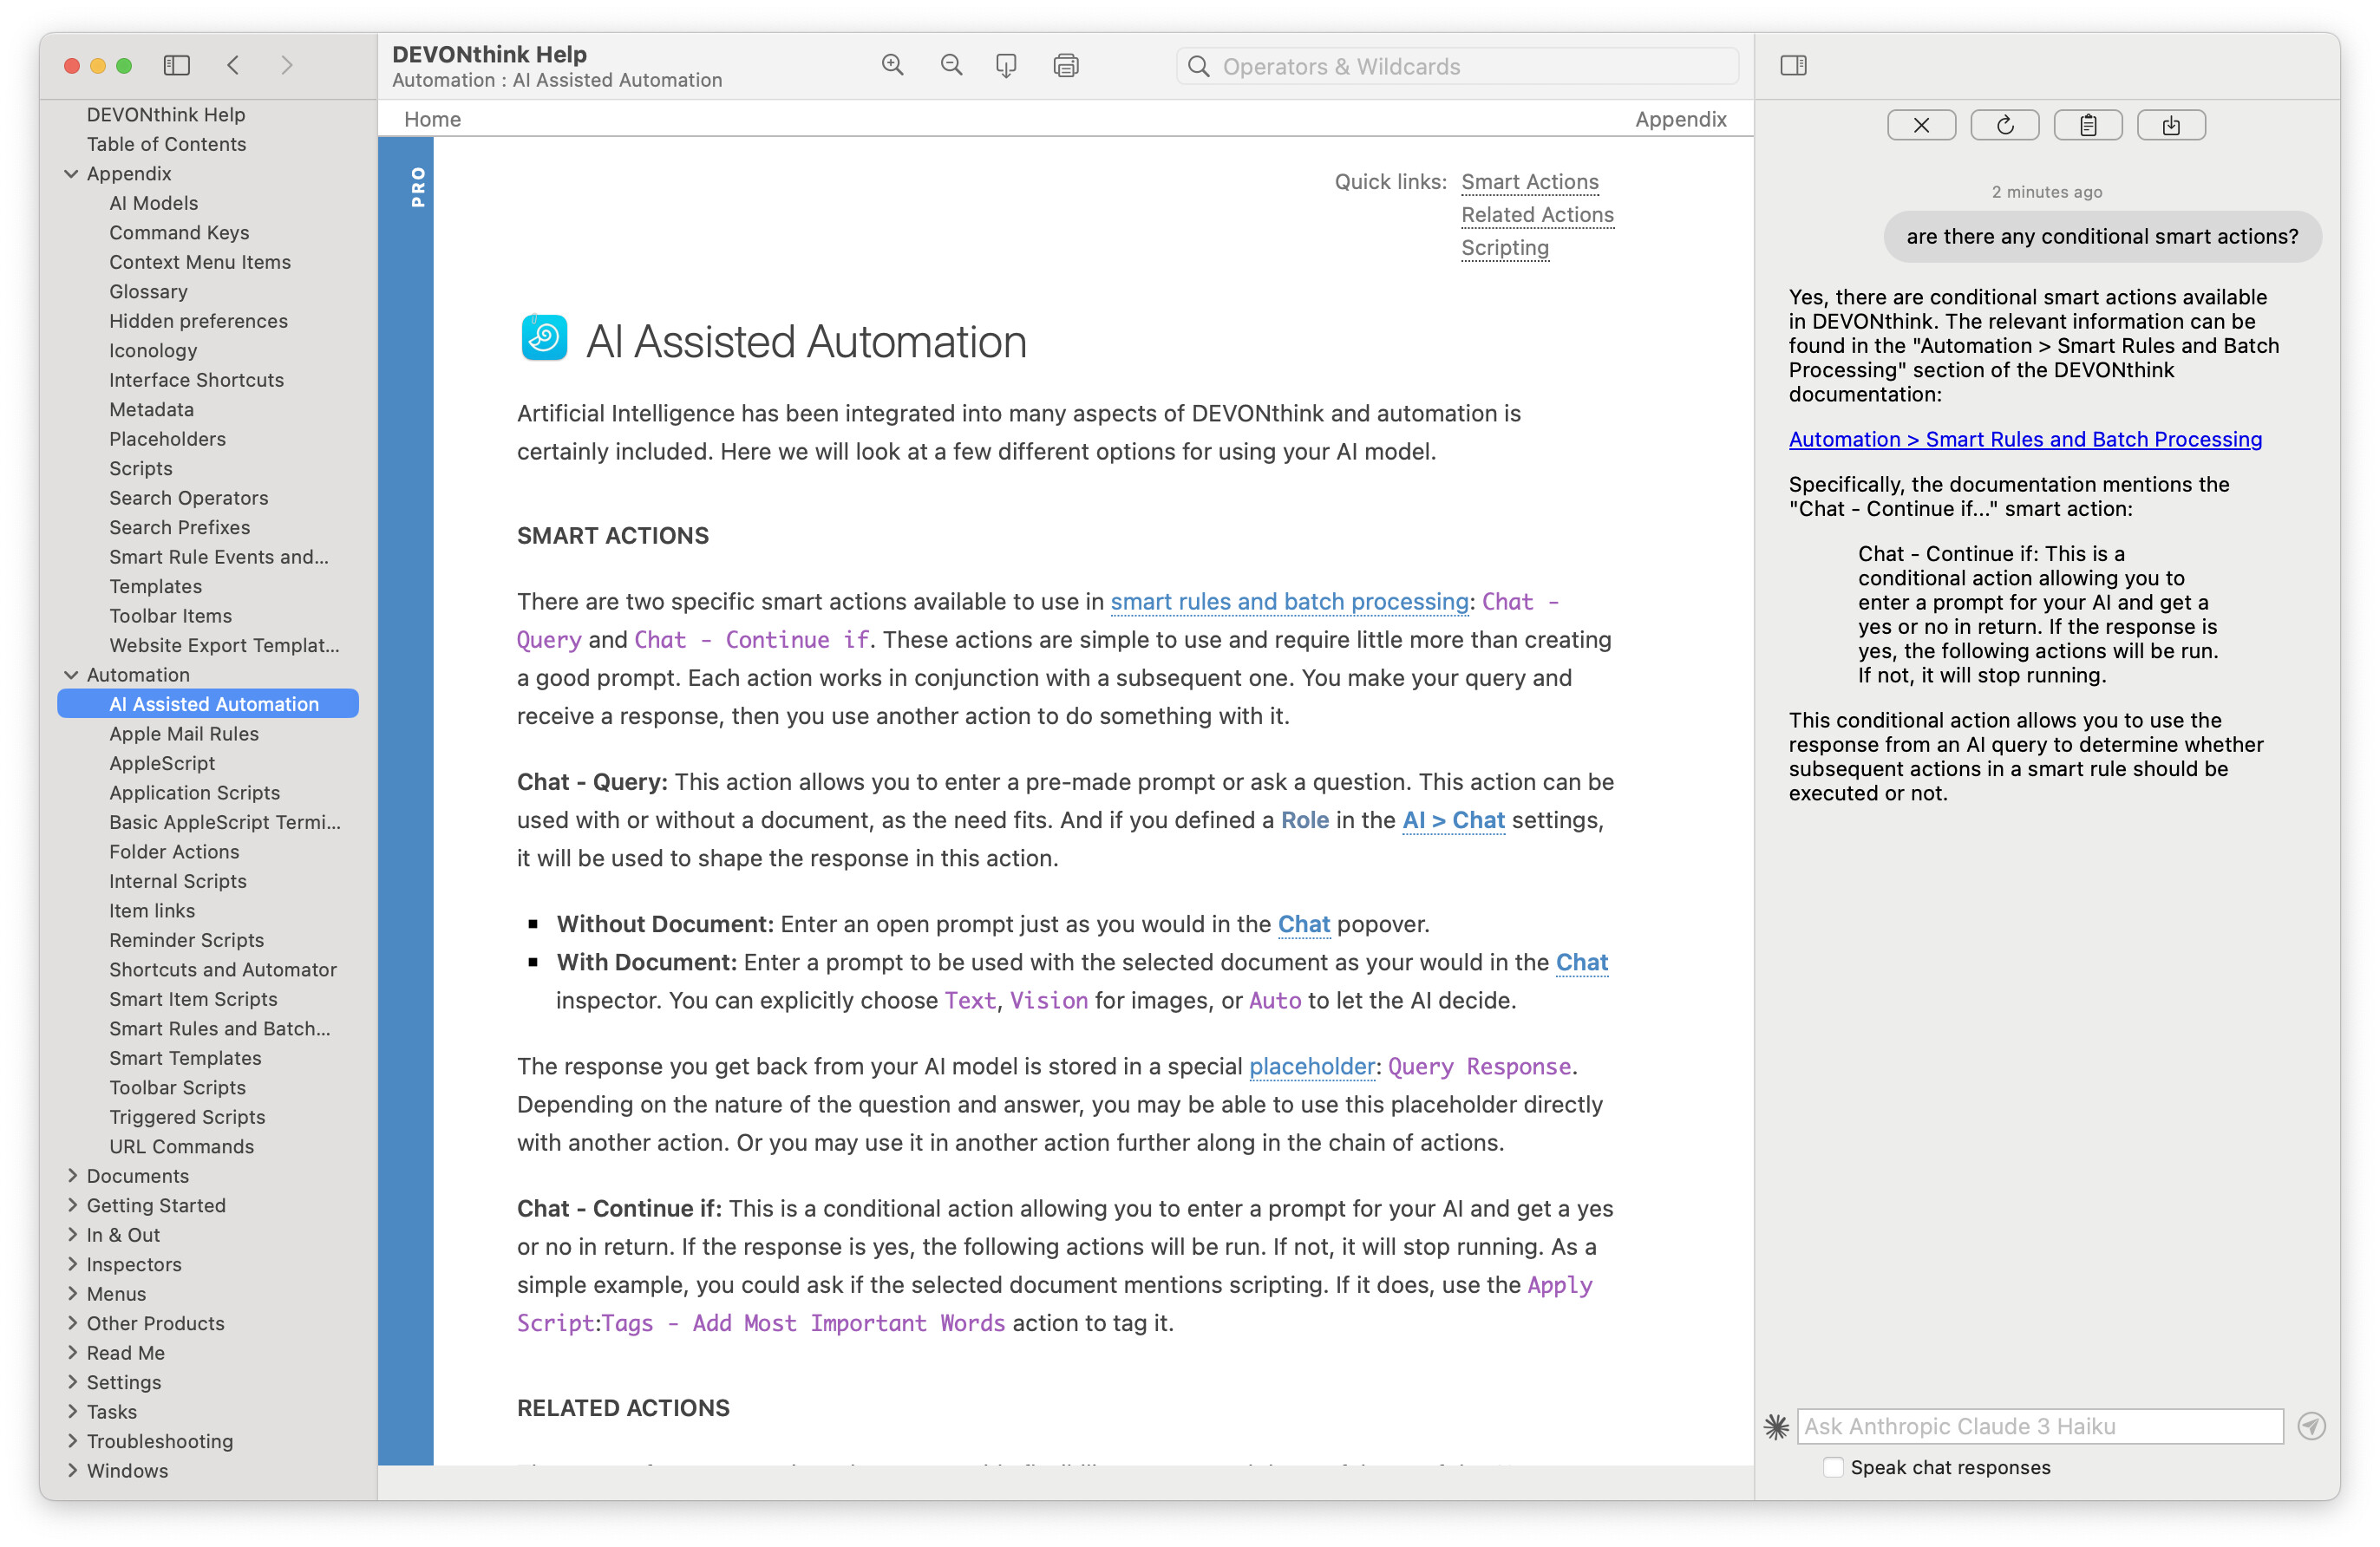This screenshot has height=1547, width=2380.
Task: Send chat message arrow icon
Action: tap(2311, 1426)
